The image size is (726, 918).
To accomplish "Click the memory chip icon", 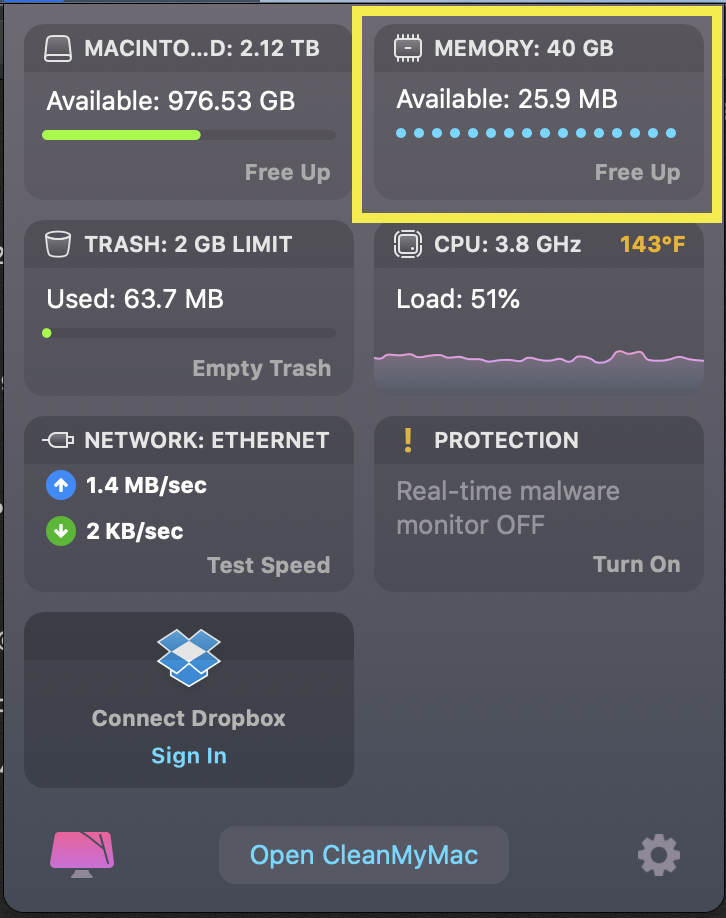I will 407,48.
